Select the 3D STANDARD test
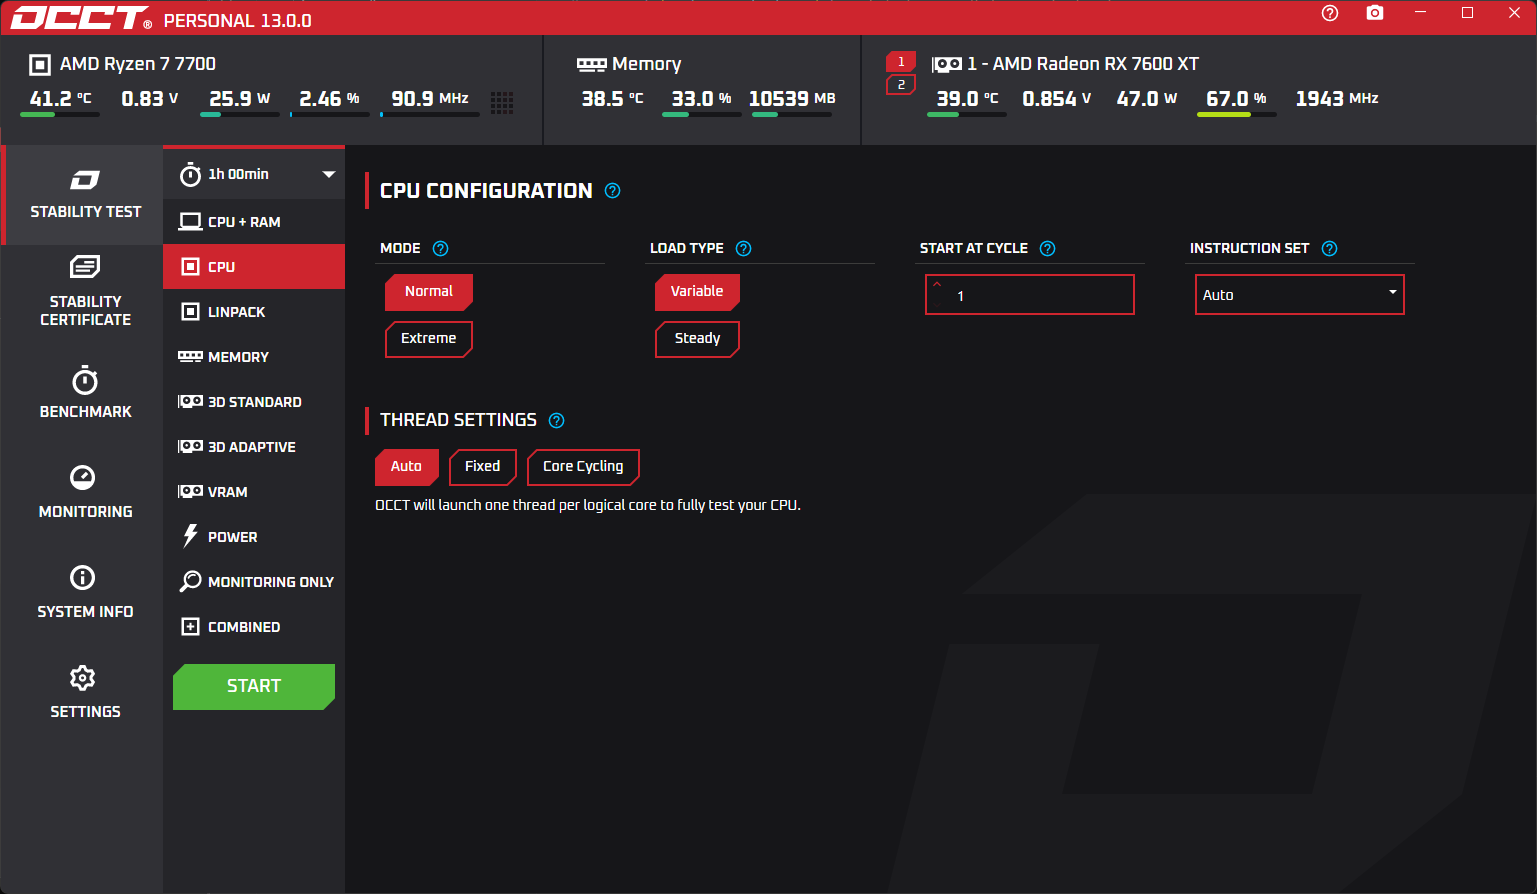 [254, 402]
